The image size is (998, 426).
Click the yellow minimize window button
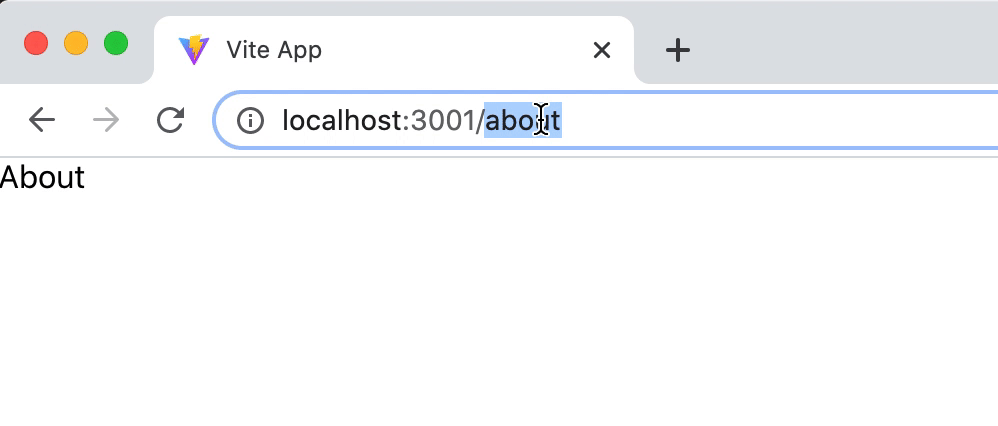click(76, 43)
